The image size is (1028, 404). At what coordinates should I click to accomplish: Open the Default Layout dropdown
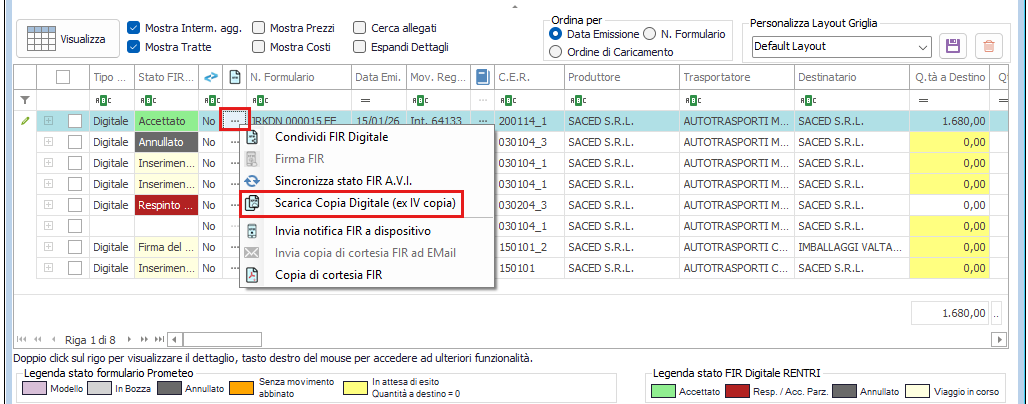pos(923,46)
